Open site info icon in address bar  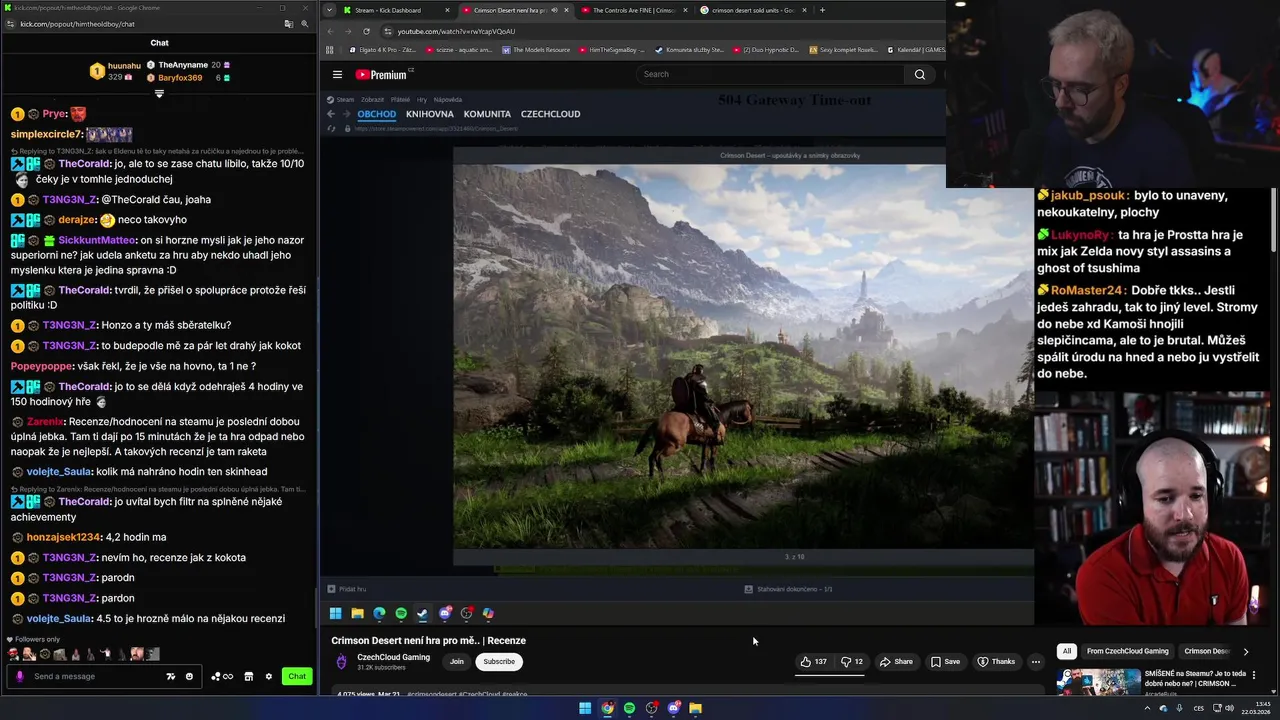pos(388,31)
